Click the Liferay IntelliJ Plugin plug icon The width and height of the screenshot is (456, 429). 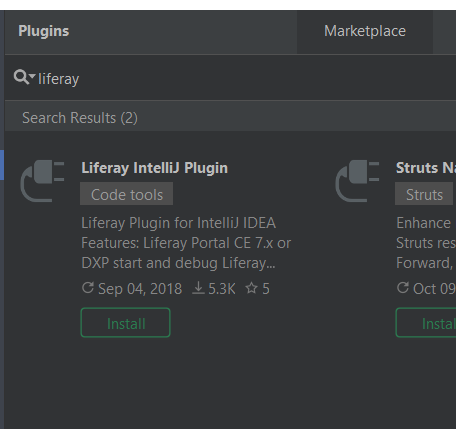pos(42,181)
